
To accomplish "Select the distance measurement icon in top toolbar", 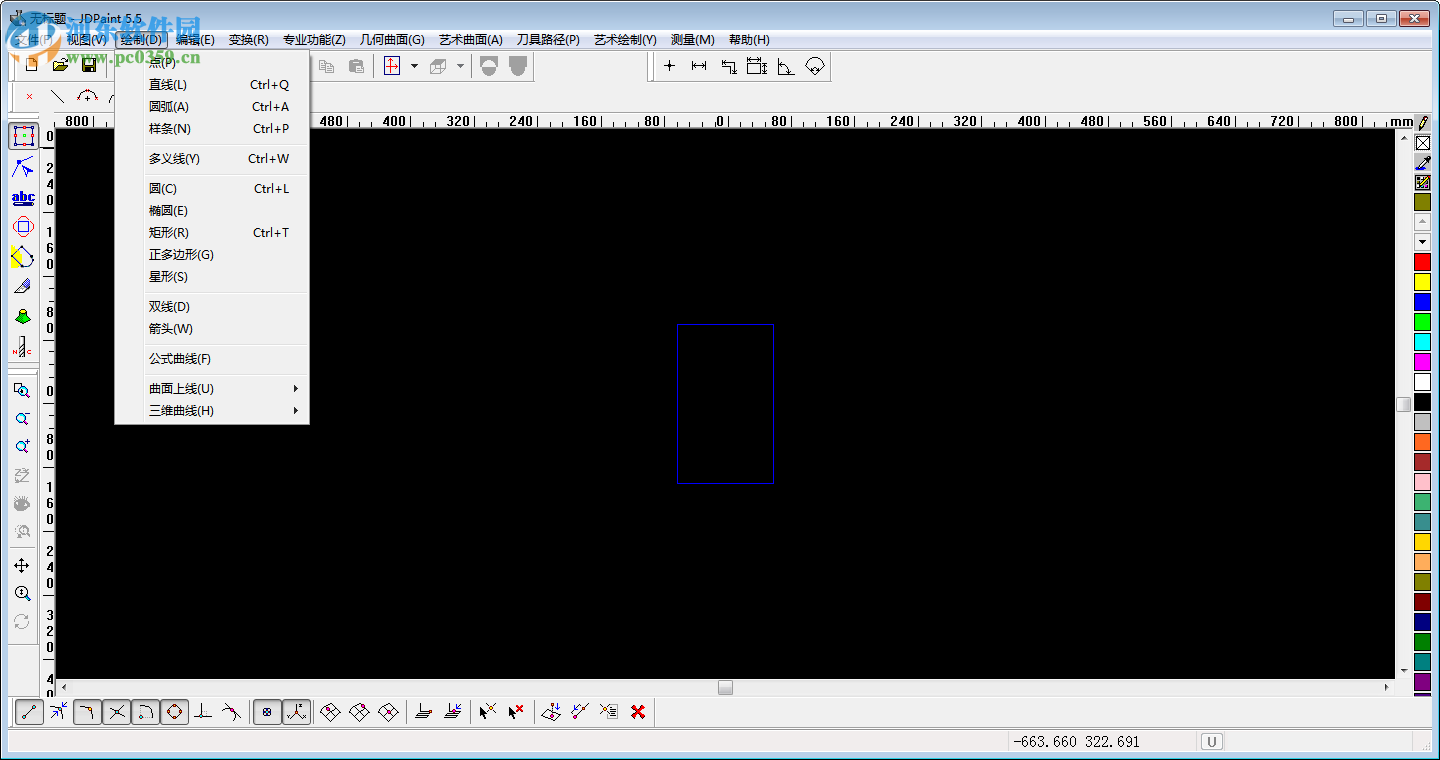I will click(699, 65).
